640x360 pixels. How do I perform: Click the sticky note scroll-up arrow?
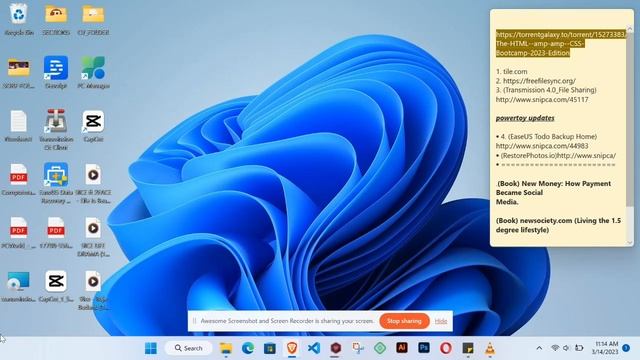630,29
